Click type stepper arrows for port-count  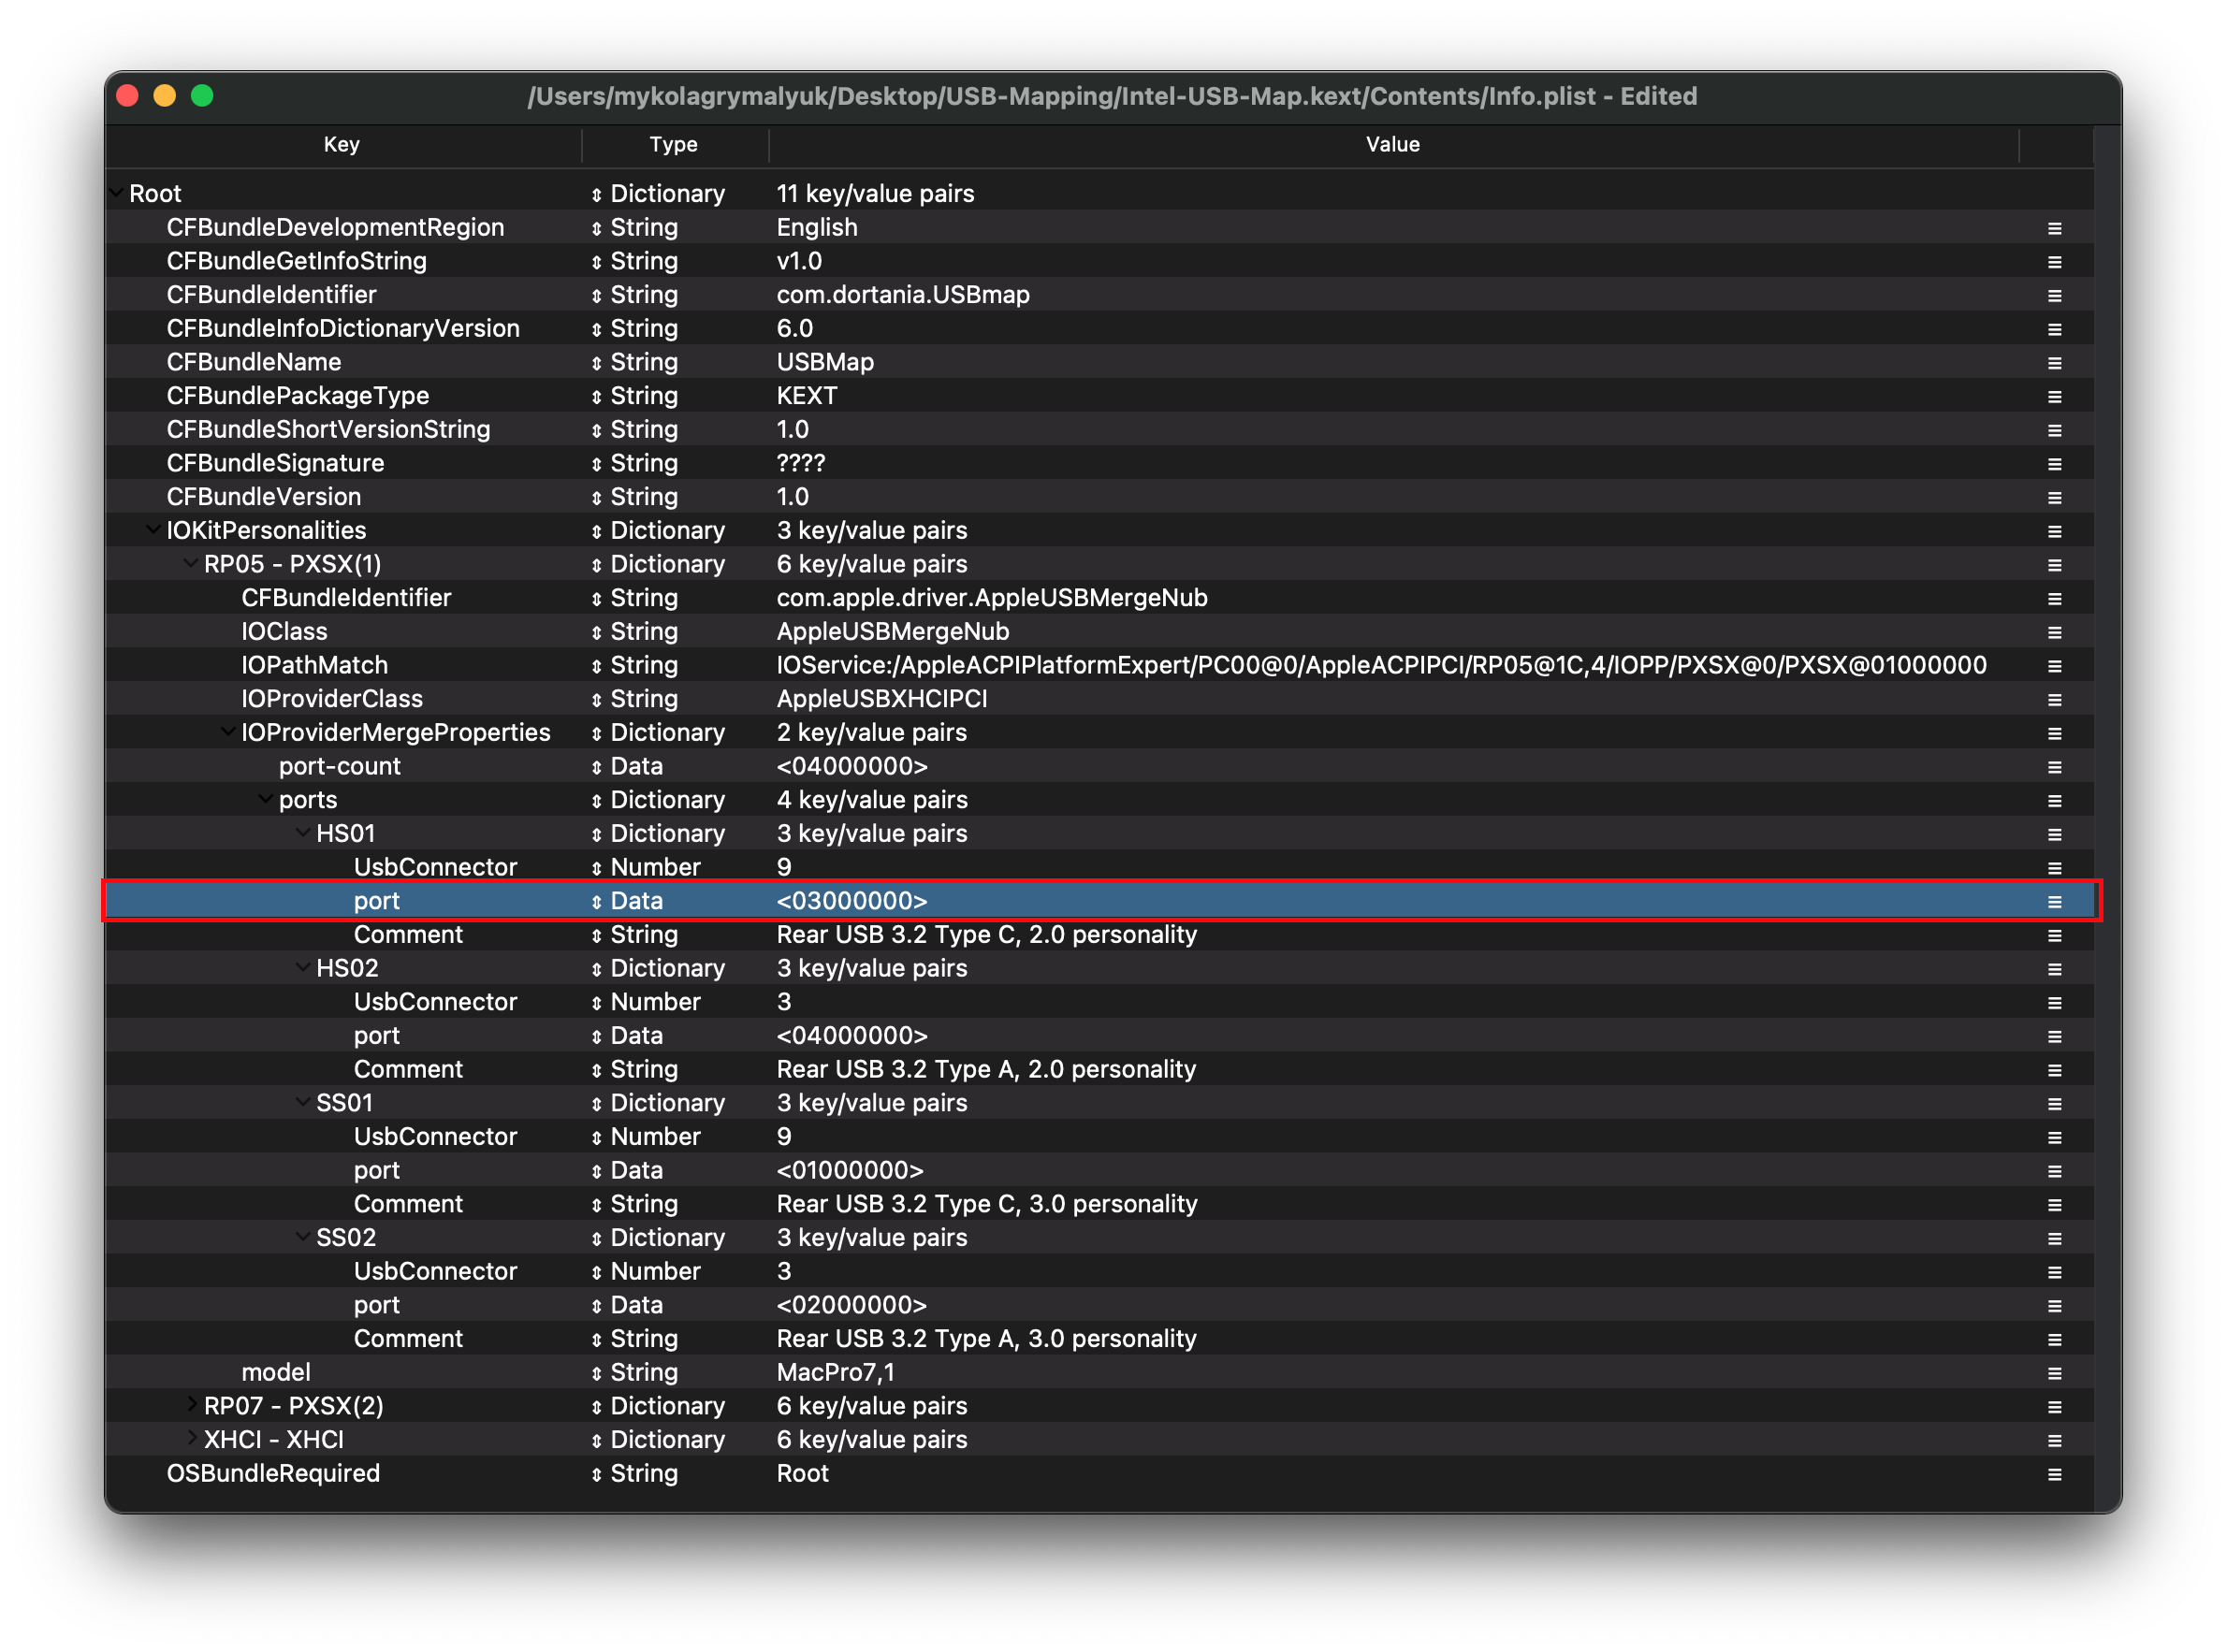596,767
